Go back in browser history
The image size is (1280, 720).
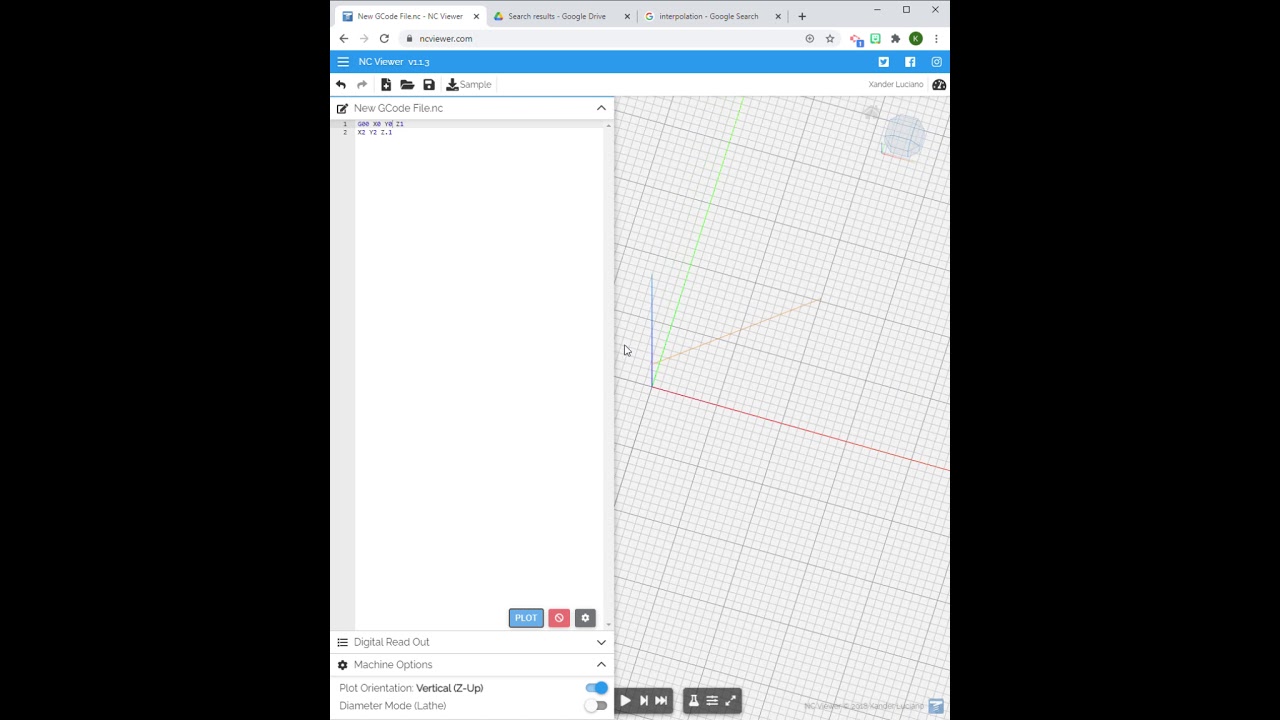pyautogui.click(x=343, y=39)
